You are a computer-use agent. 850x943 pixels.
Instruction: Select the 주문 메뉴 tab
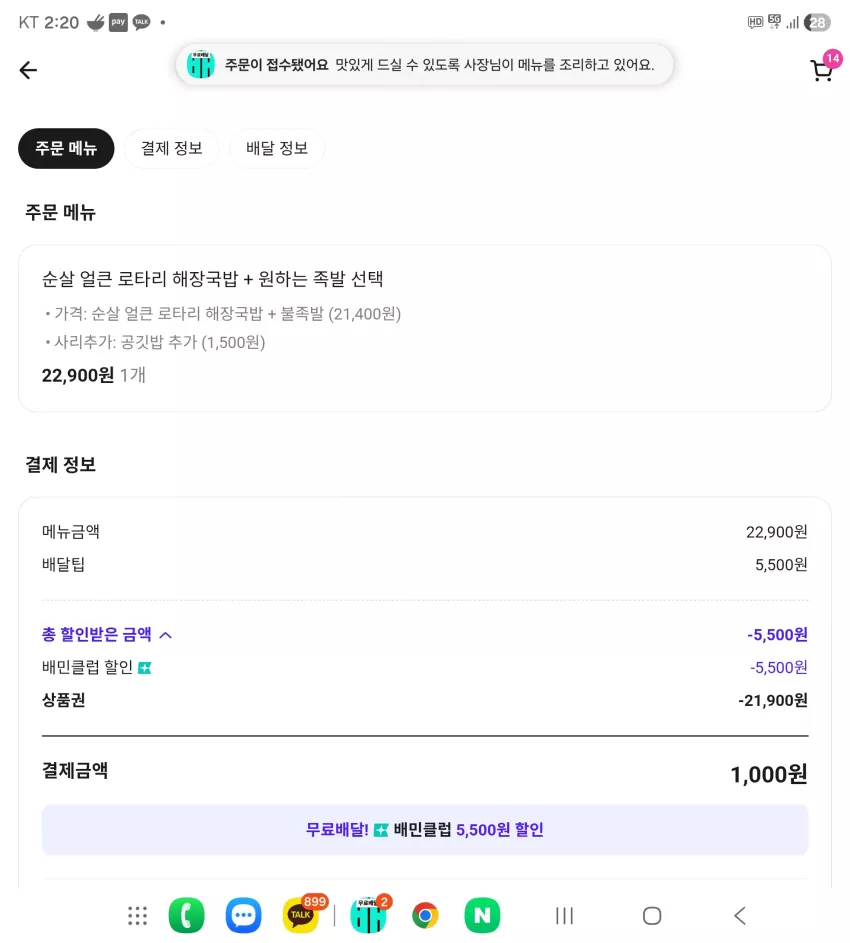[66, 149]
